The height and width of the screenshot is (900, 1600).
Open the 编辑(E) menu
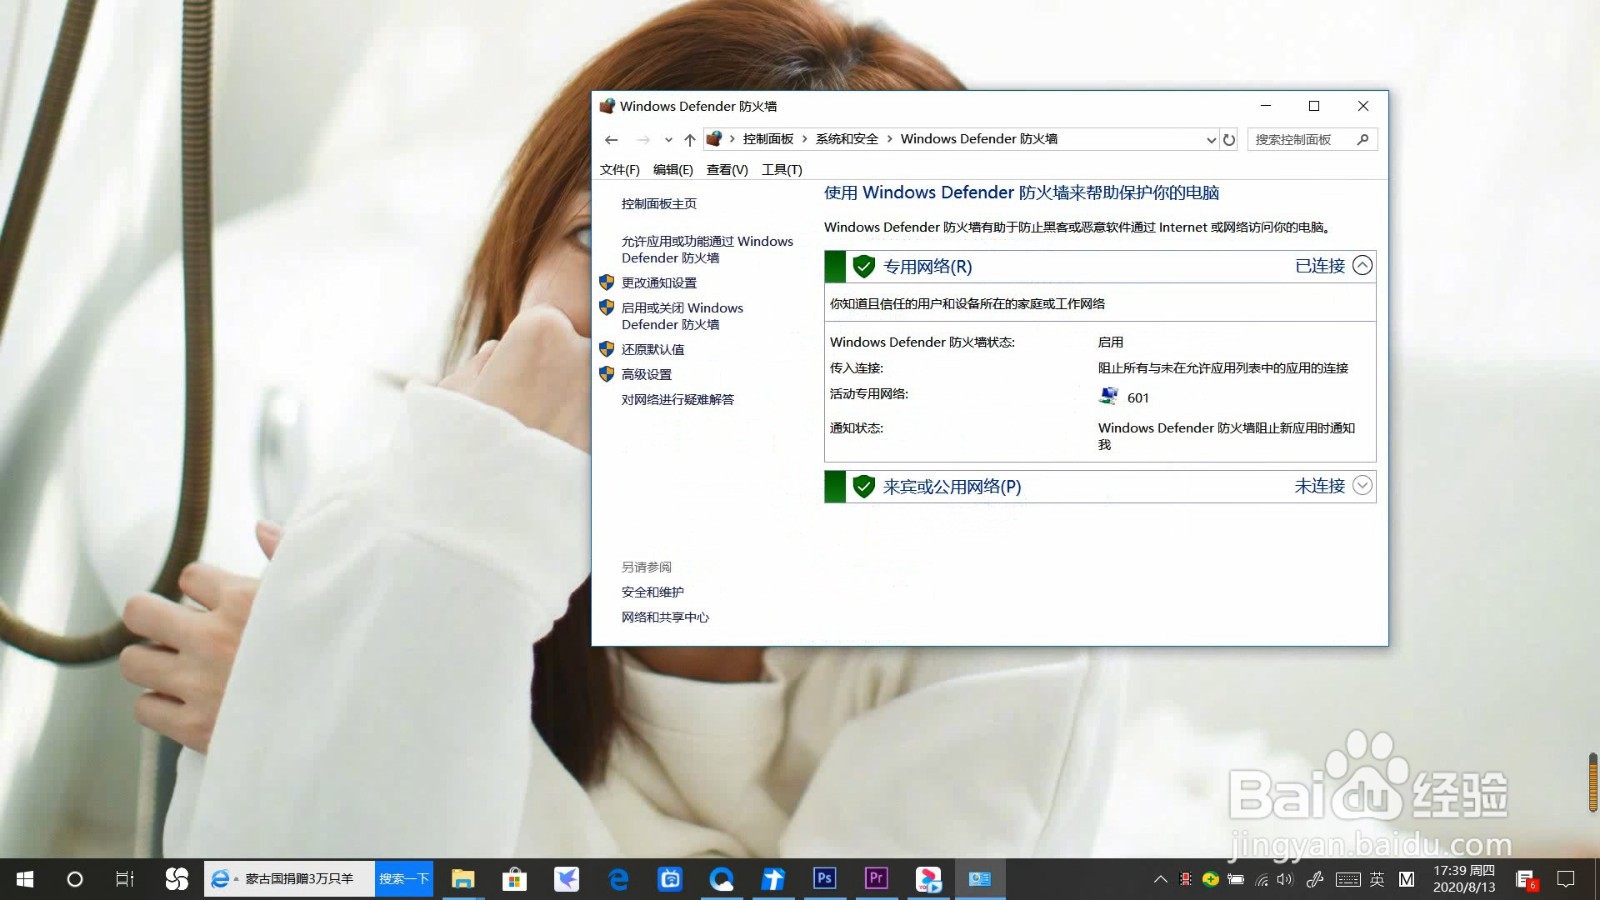673,170
